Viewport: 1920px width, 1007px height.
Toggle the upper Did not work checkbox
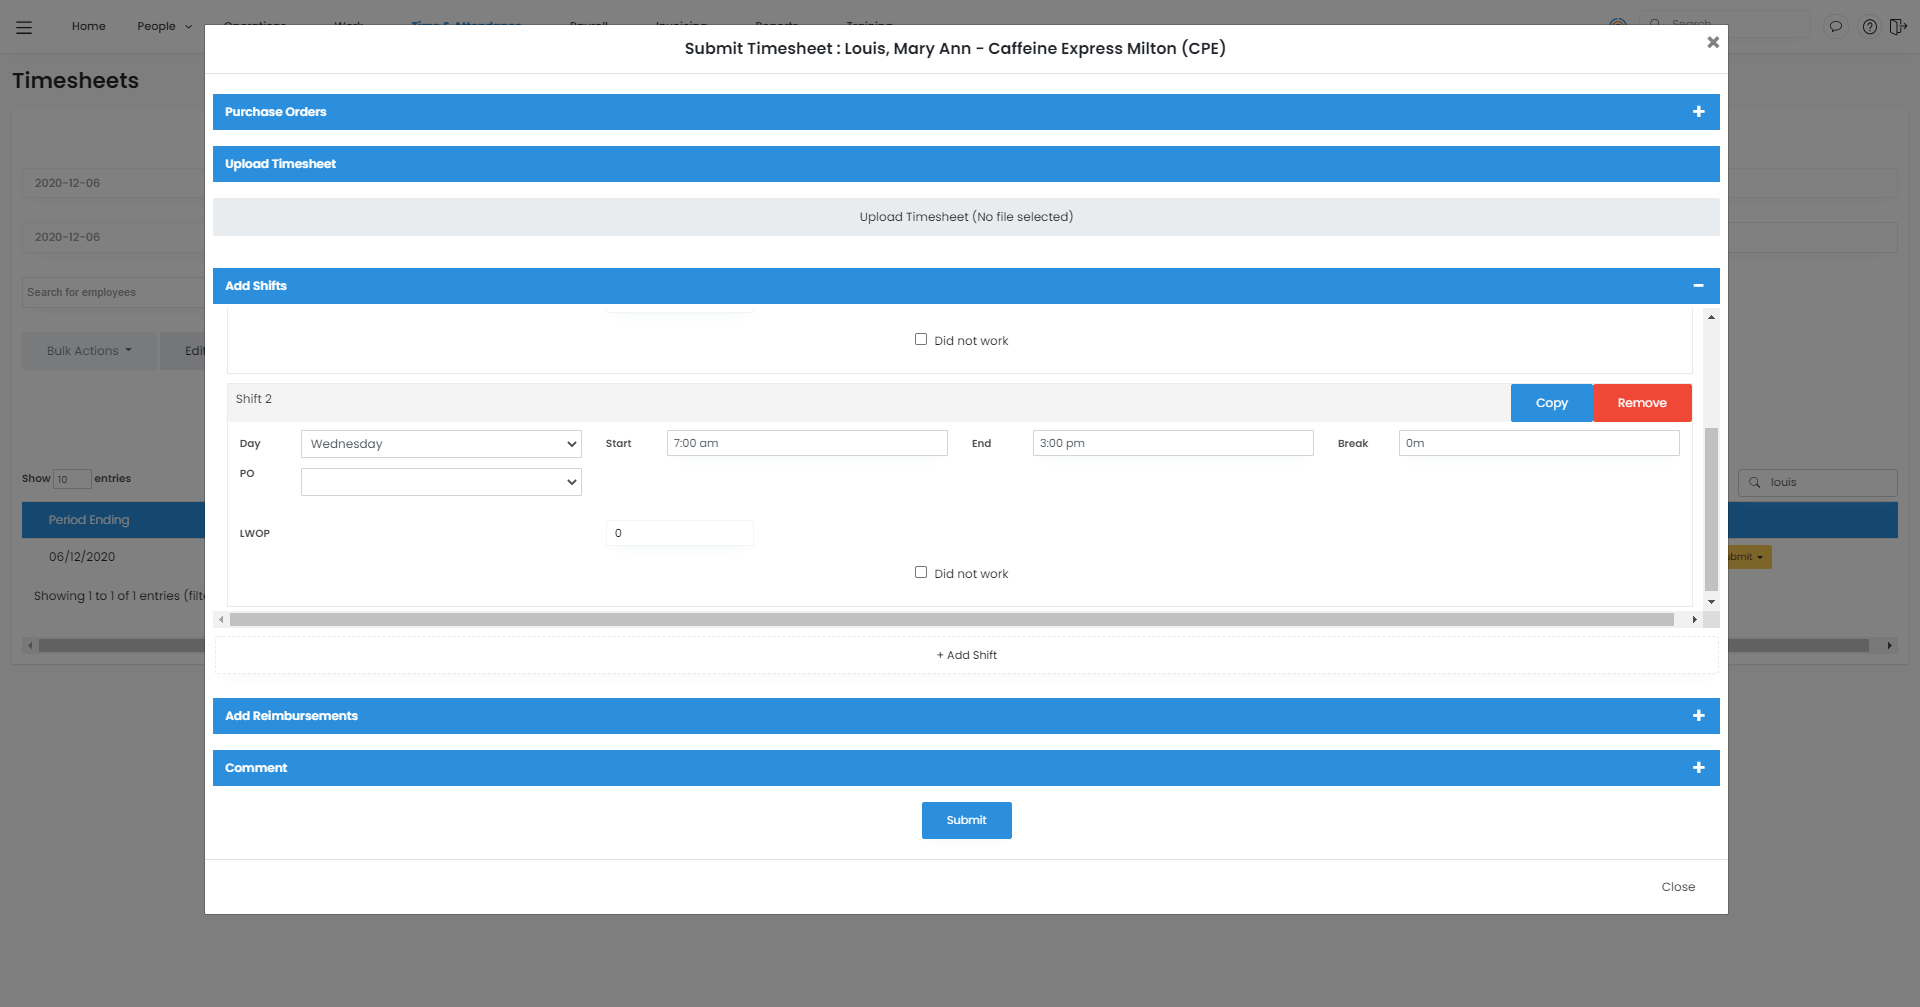click(x=921, y=338)
